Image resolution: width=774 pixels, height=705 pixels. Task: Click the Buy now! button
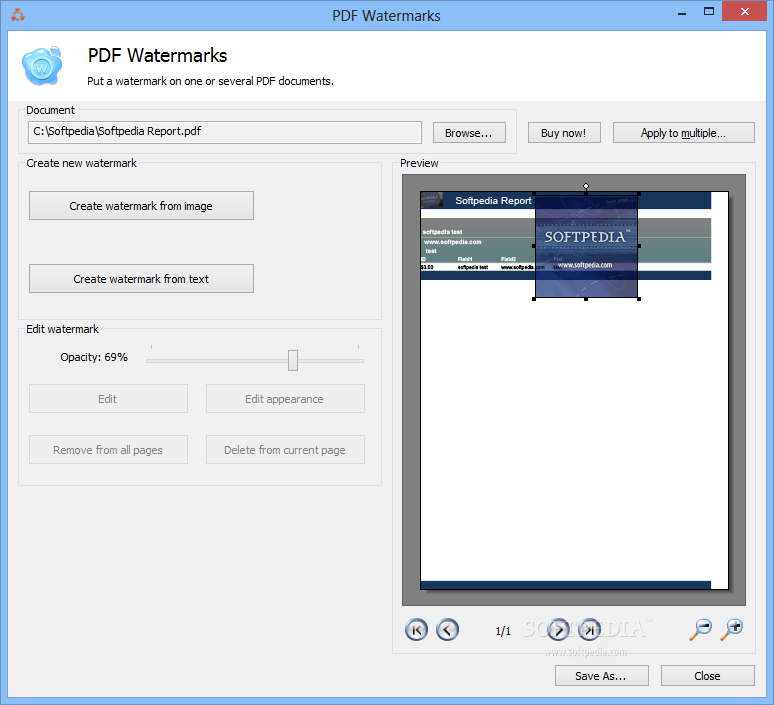point(564,133)
